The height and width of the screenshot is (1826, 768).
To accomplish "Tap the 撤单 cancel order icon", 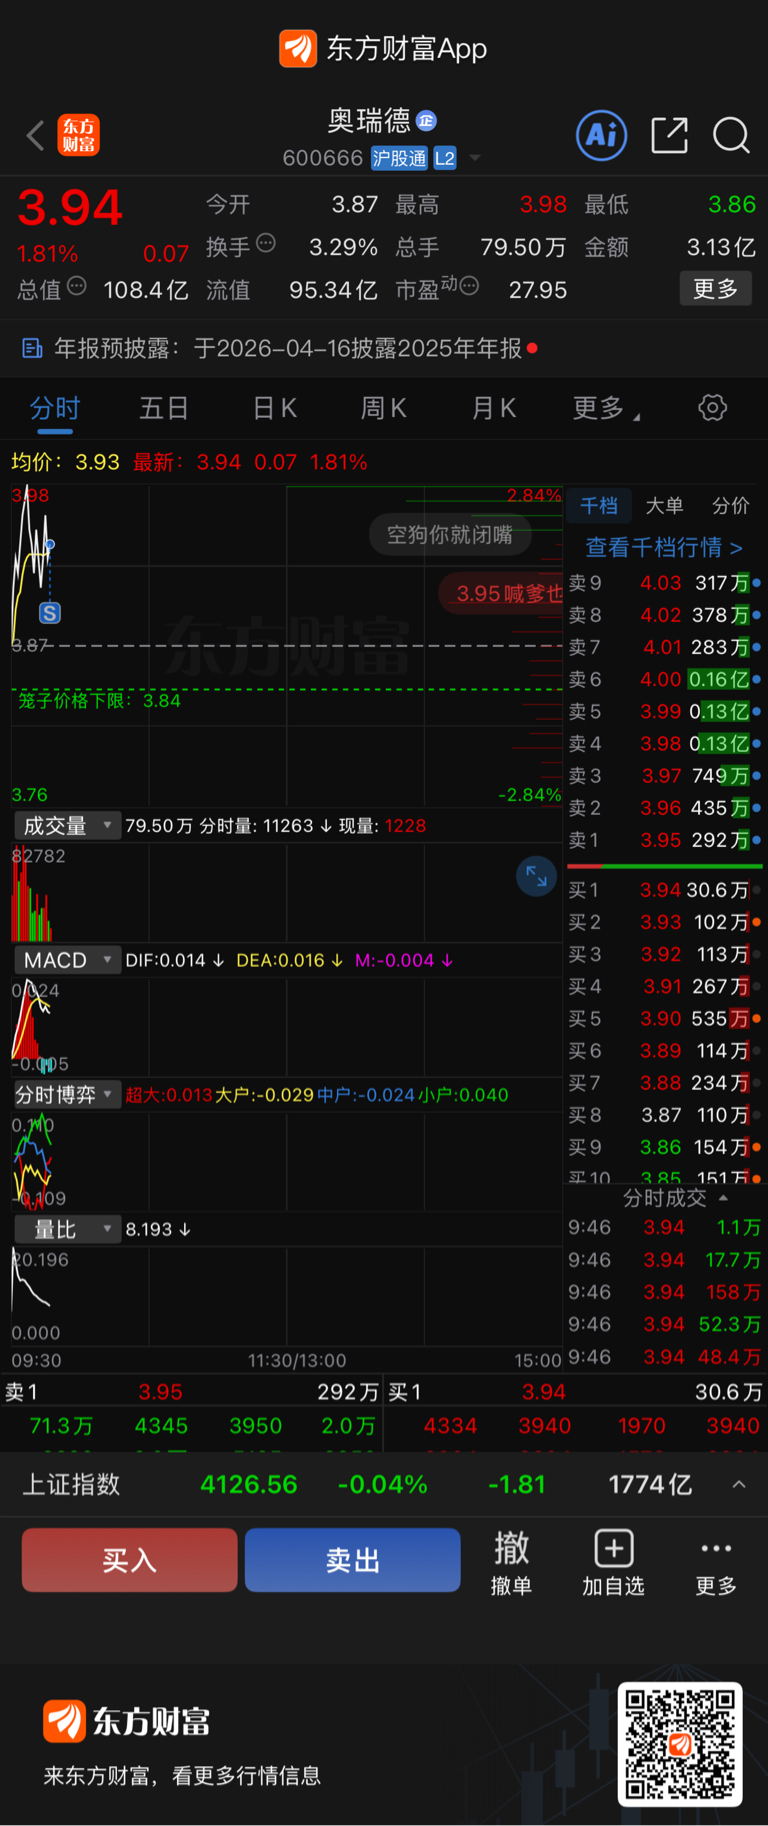I will [511, 1562].
